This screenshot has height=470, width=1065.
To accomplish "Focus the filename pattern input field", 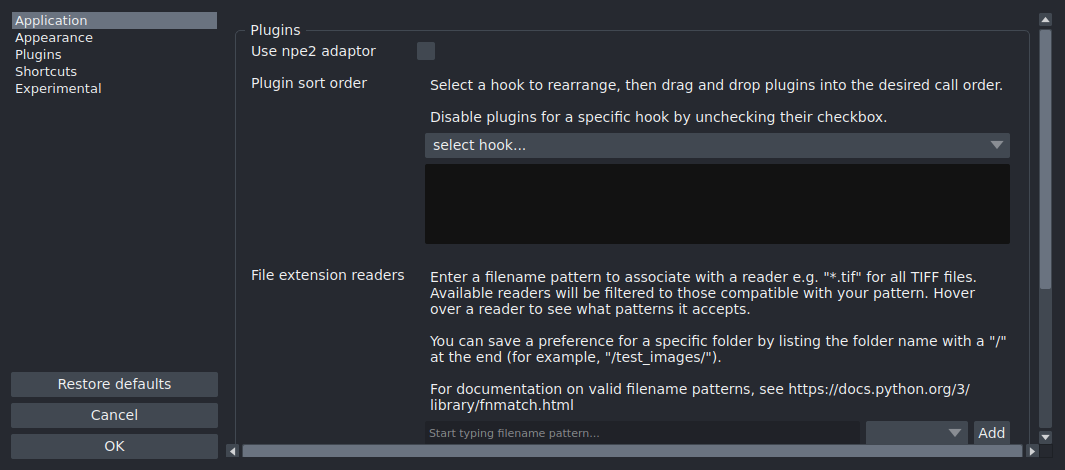I will (641, 433).
